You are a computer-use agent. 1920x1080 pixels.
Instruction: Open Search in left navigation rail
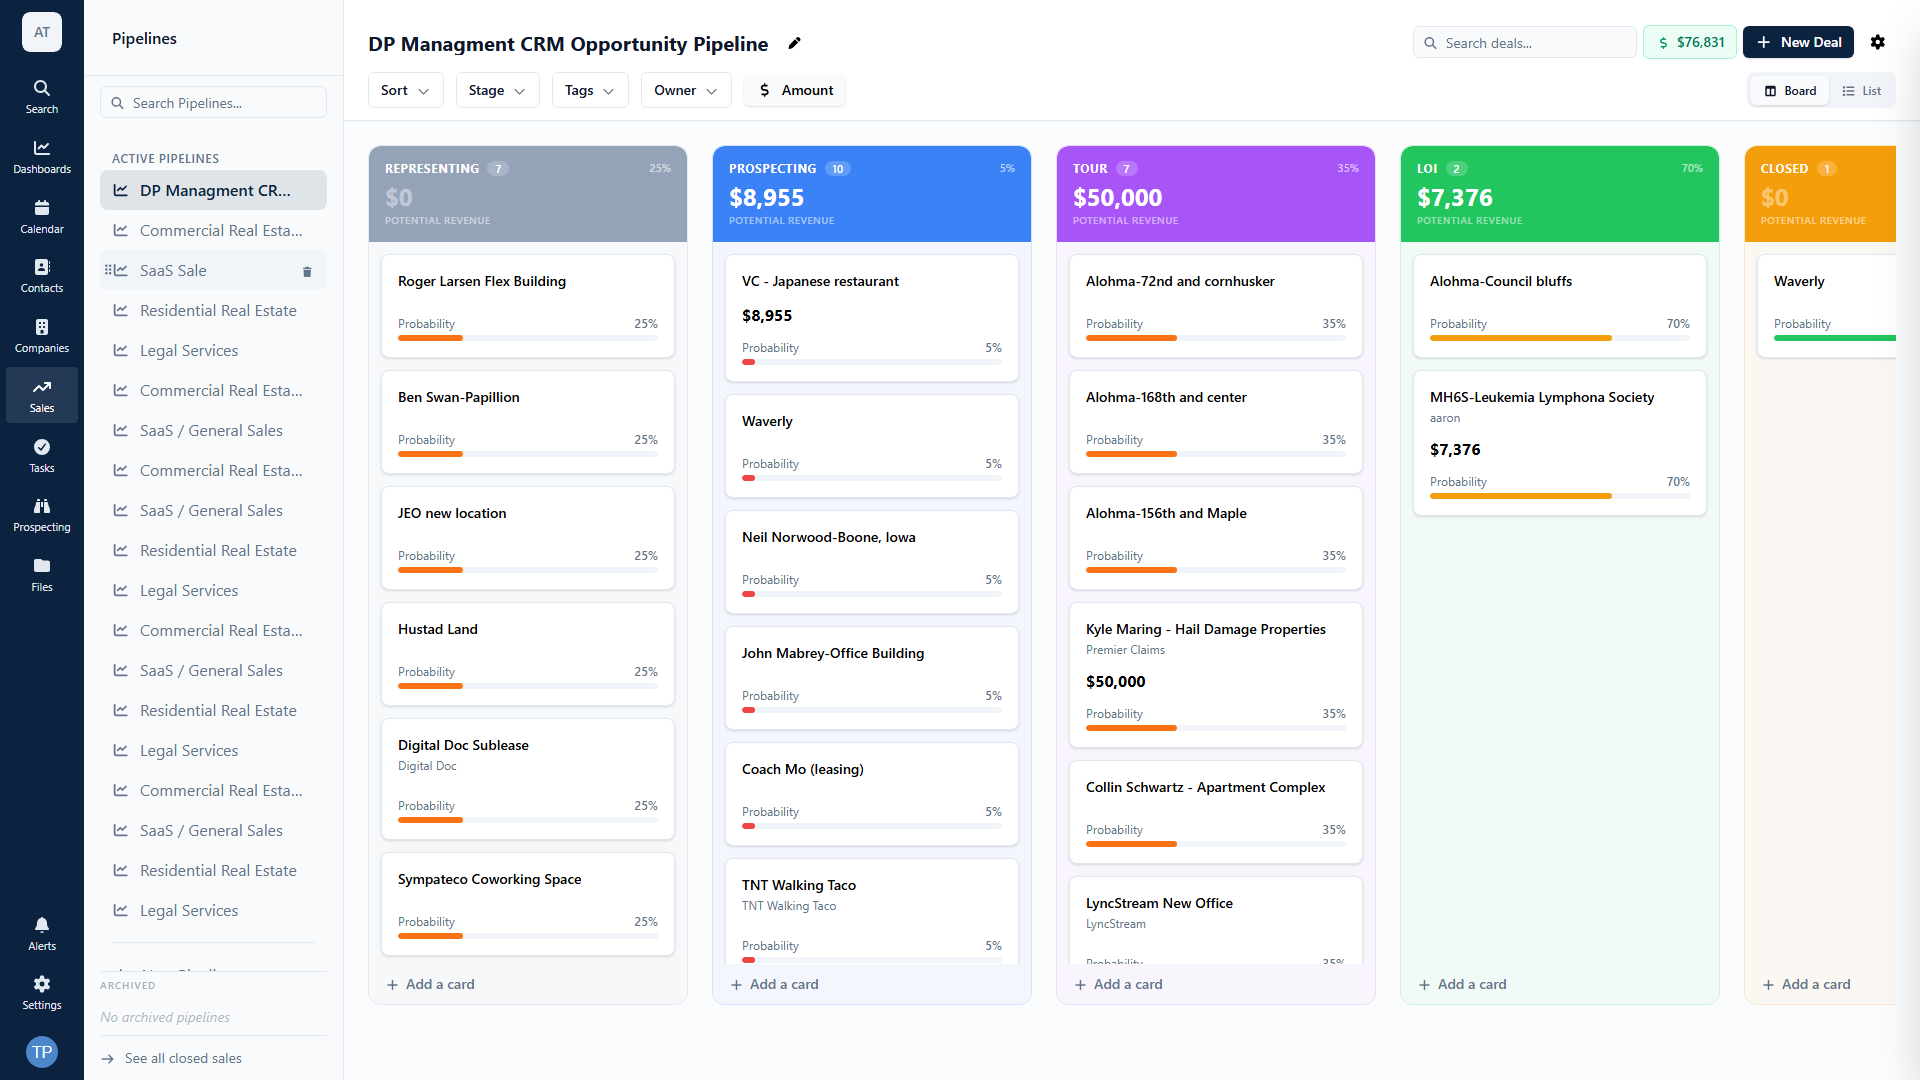coord(41,97)
